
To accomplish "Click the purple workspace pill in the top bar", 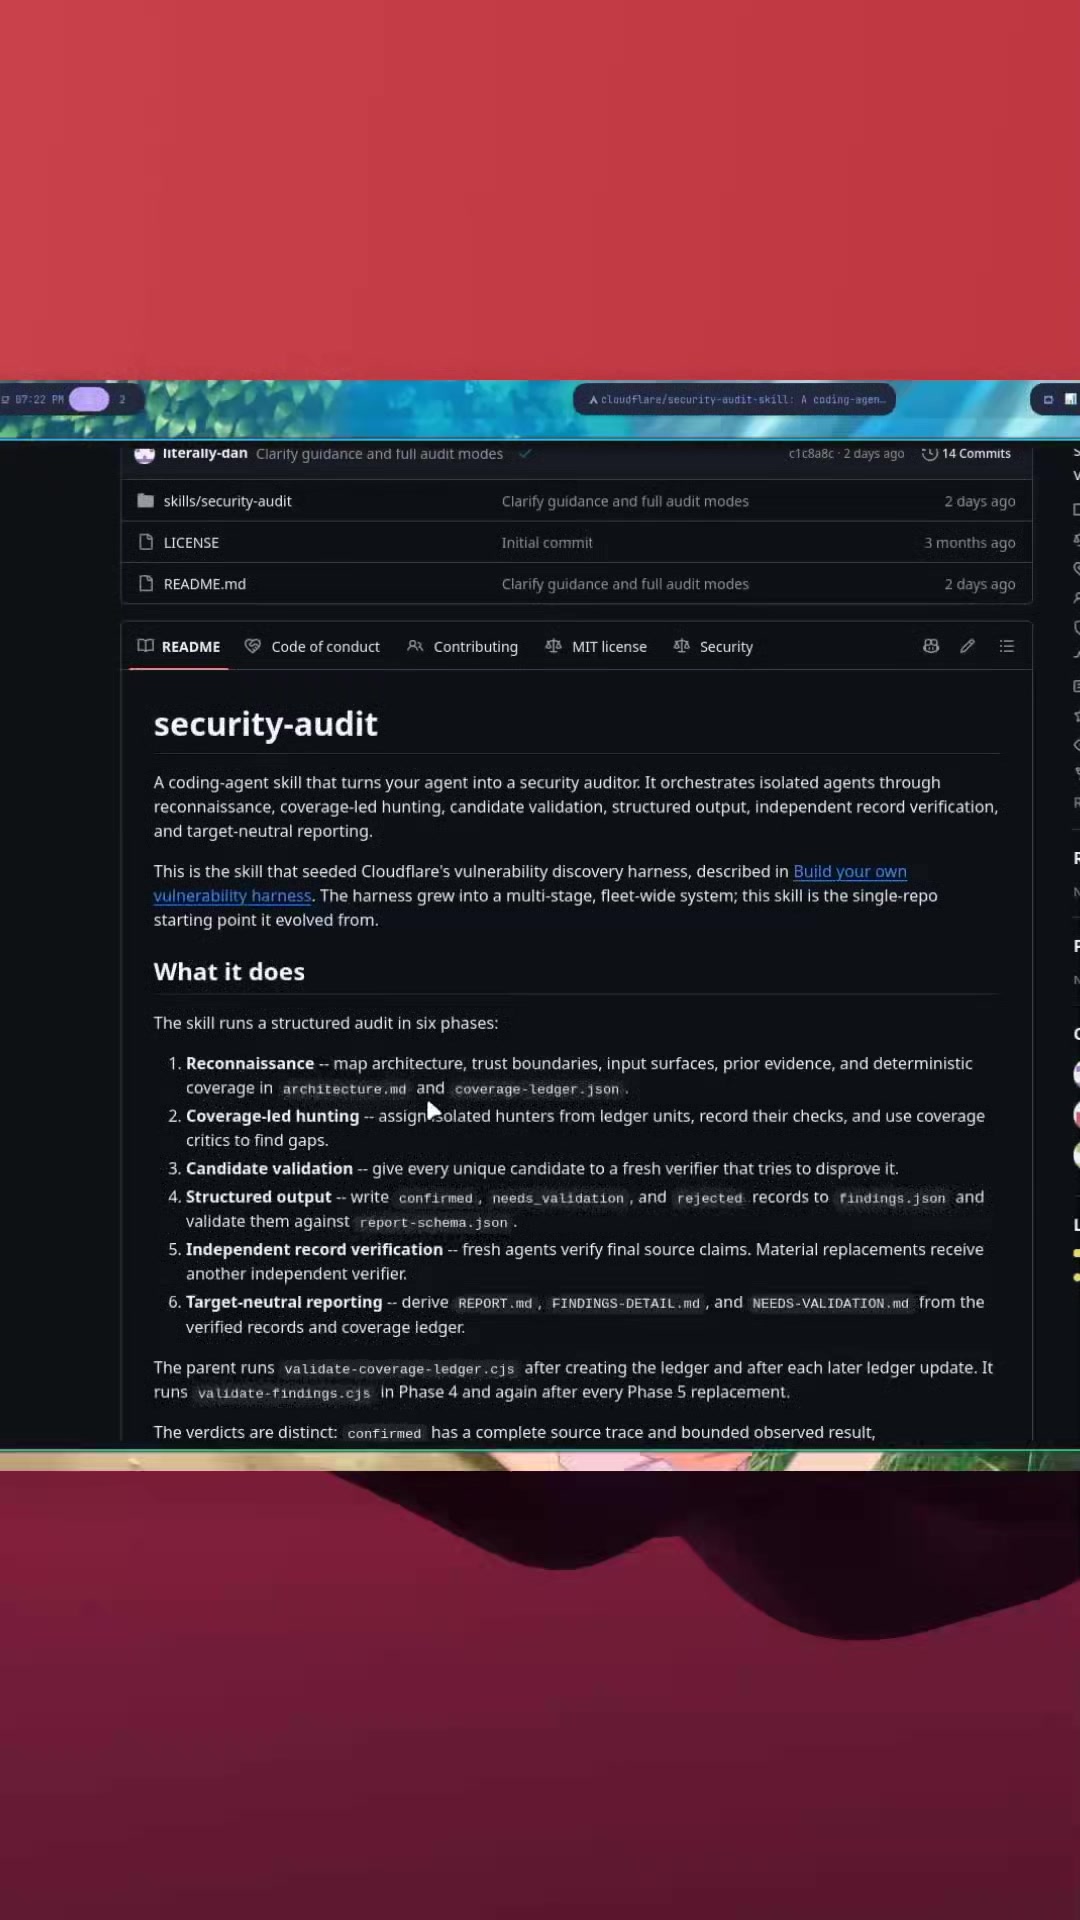I will 89,399.
